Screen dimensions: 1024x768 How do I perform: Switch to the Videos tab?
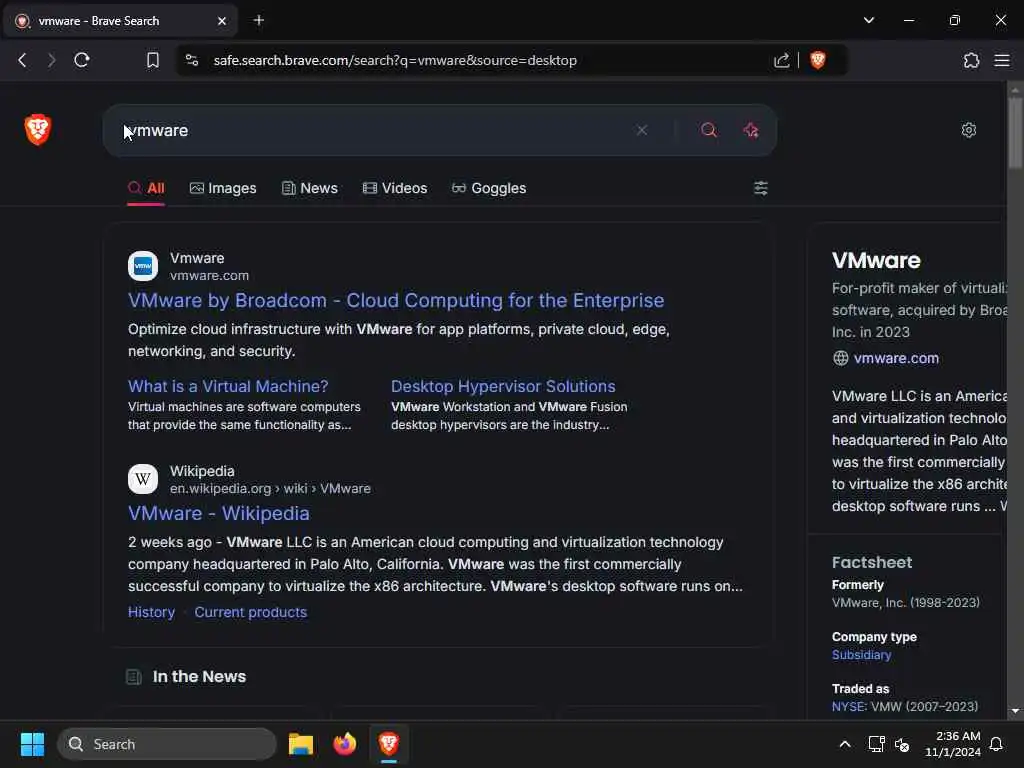click(394, 188)
